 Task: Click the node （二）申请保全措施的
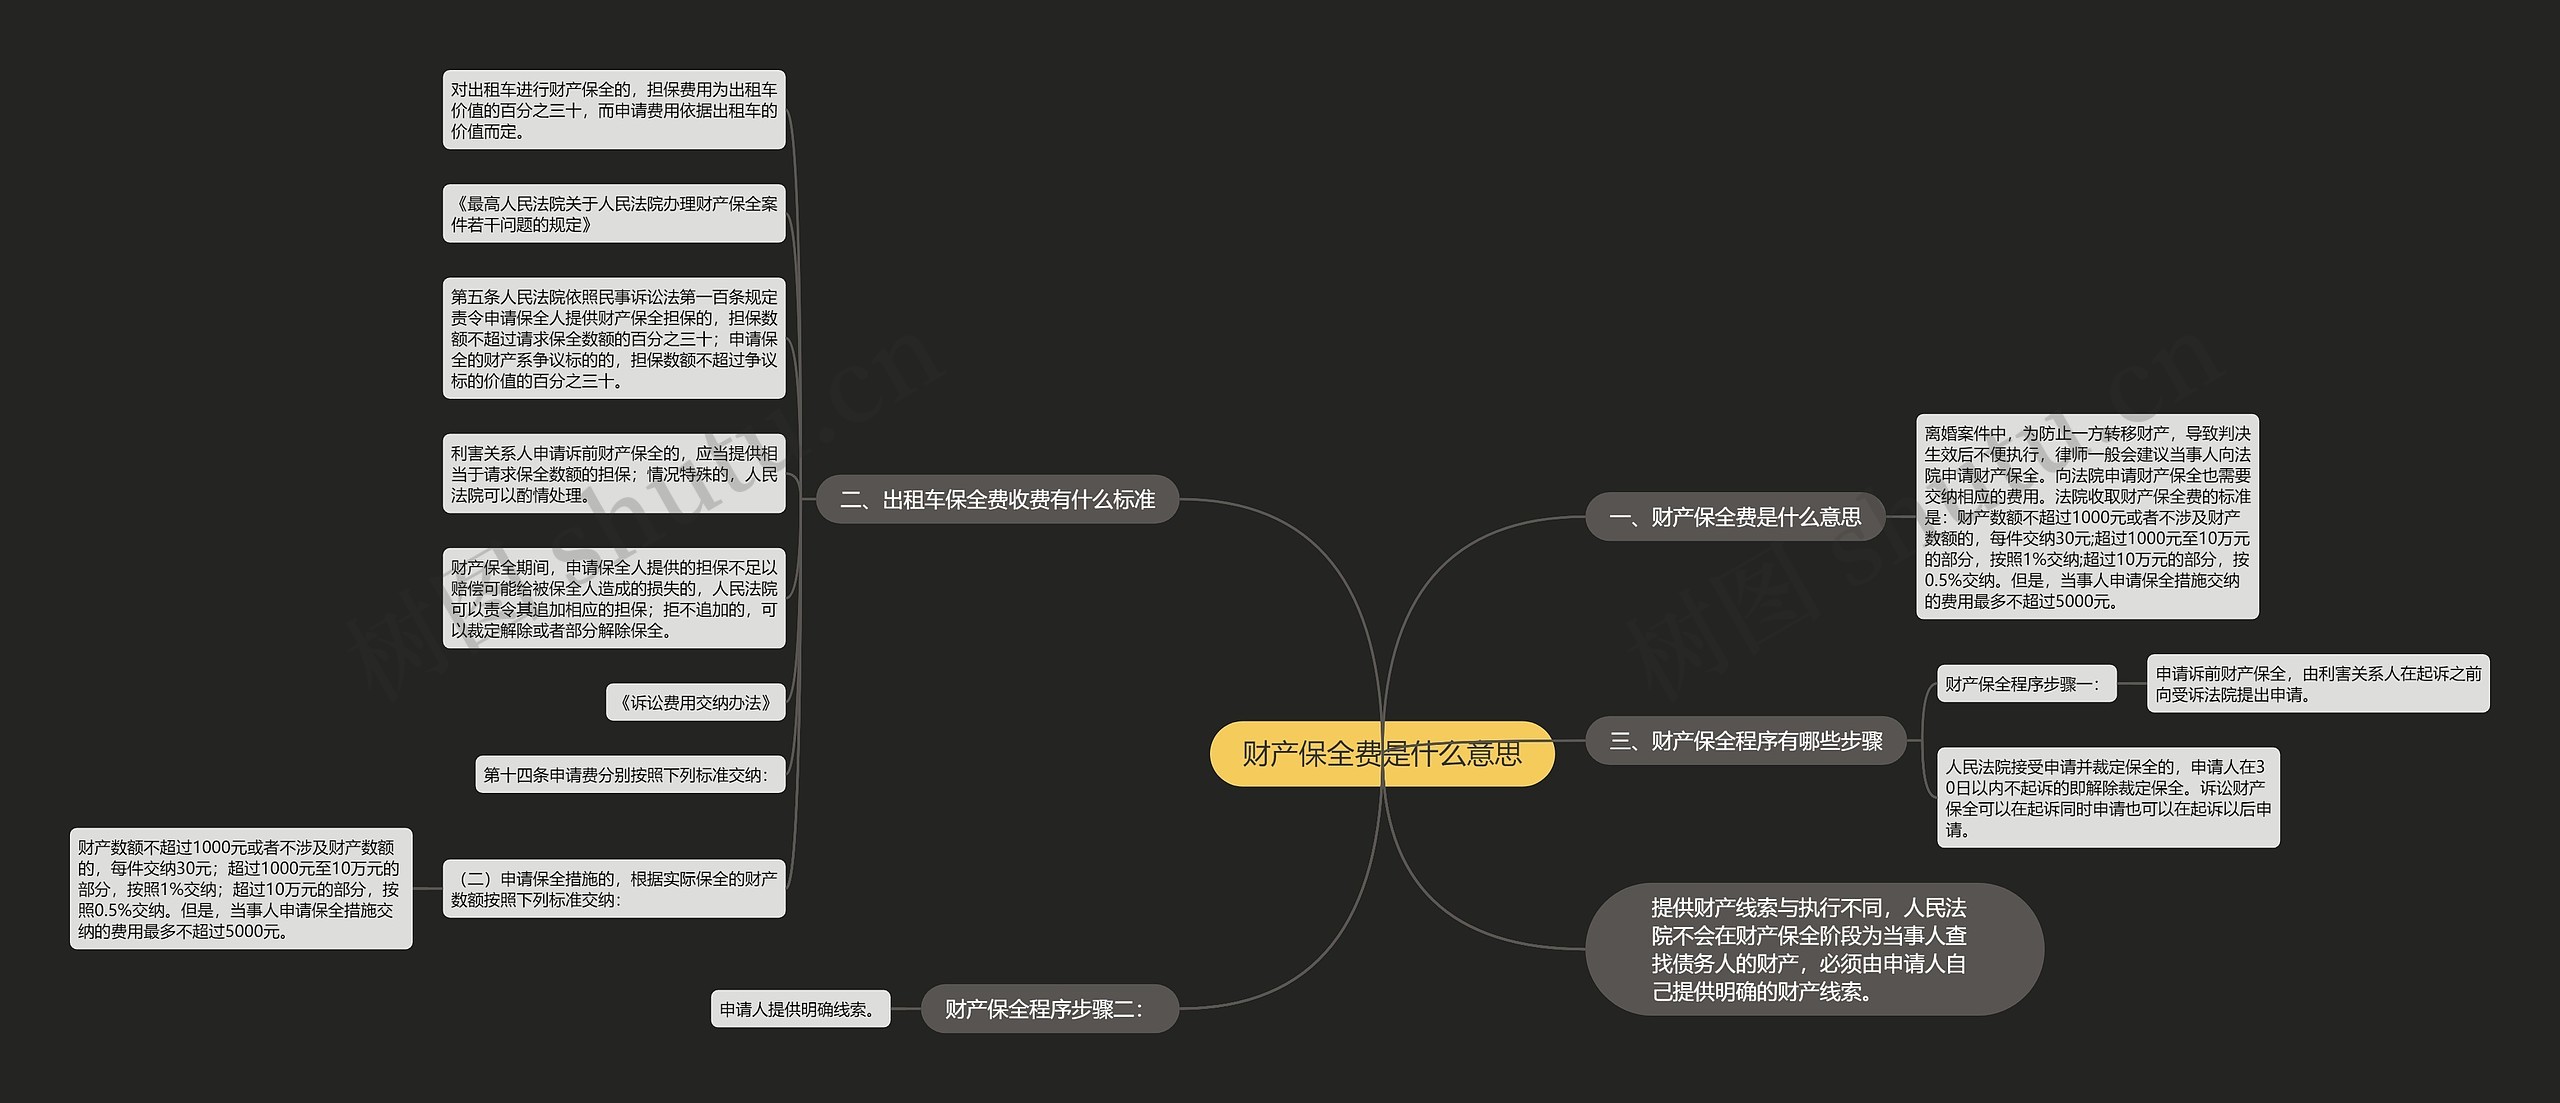click(x=614, y=888)
